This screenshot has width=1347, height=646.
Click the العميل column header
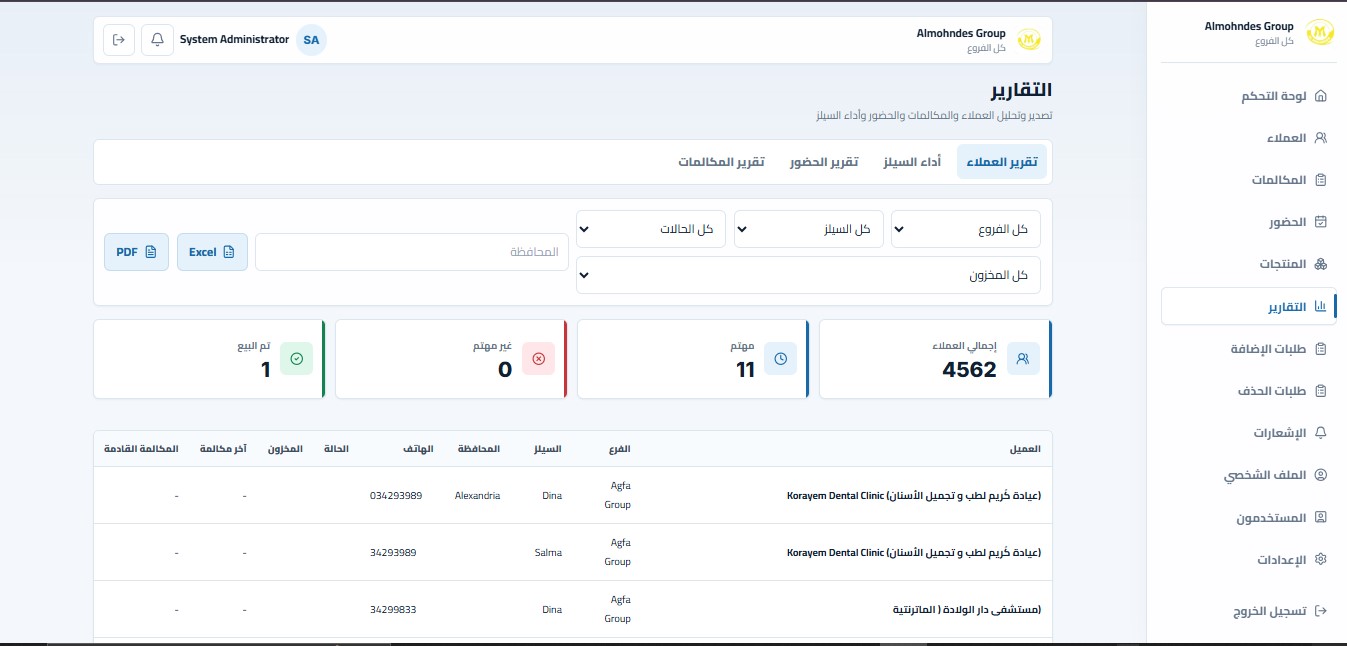pos(1025,449)
